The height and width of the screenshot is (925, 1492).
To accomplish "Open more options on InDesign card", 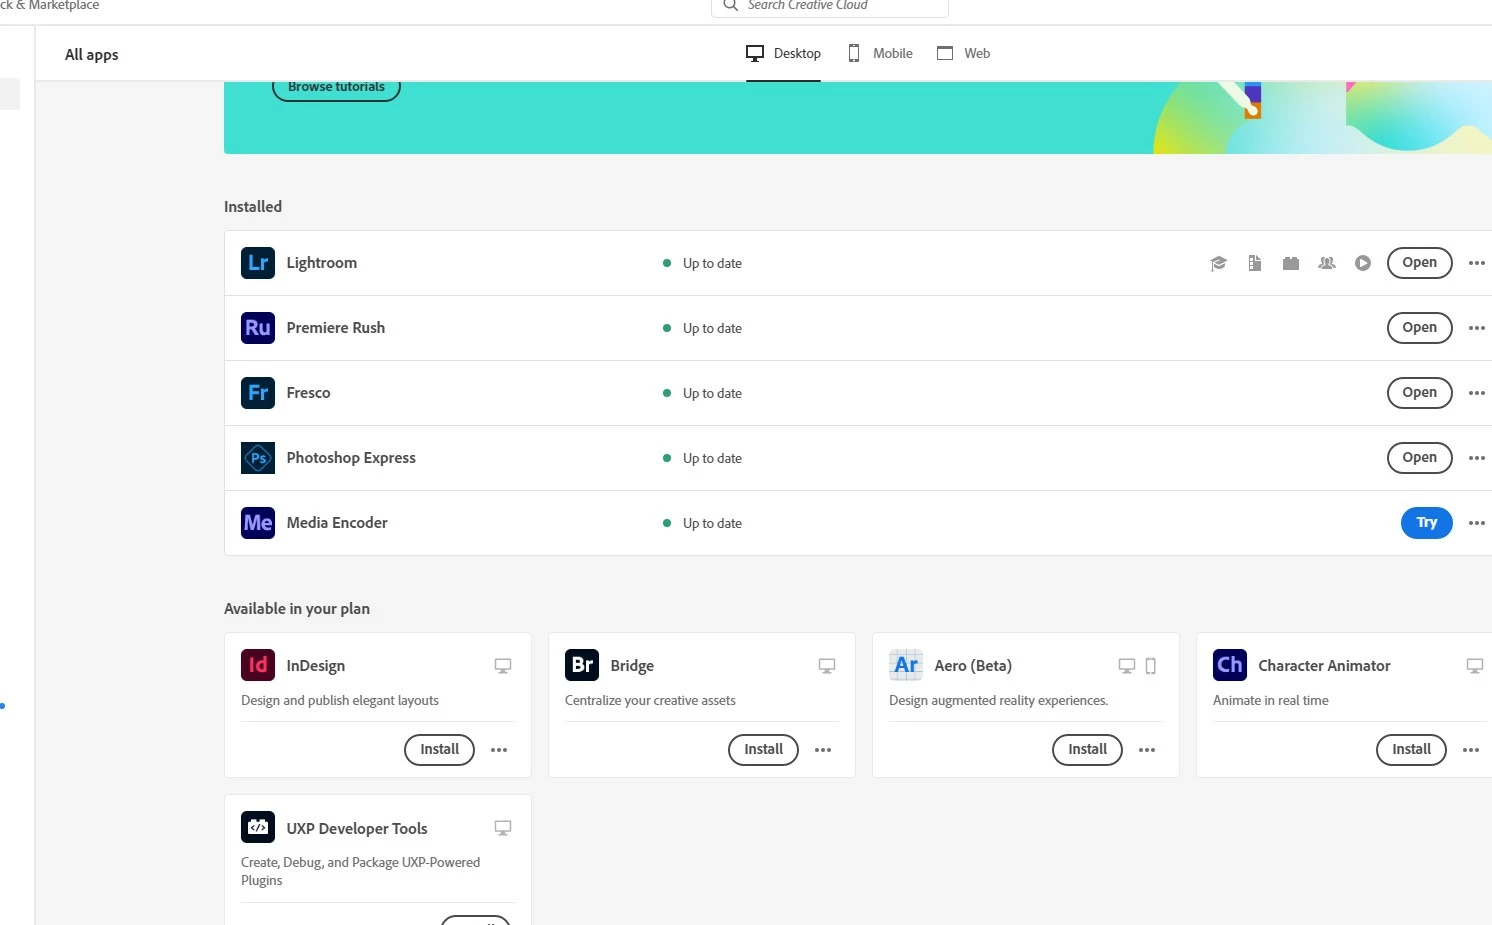I will click(x=499, y=750).
